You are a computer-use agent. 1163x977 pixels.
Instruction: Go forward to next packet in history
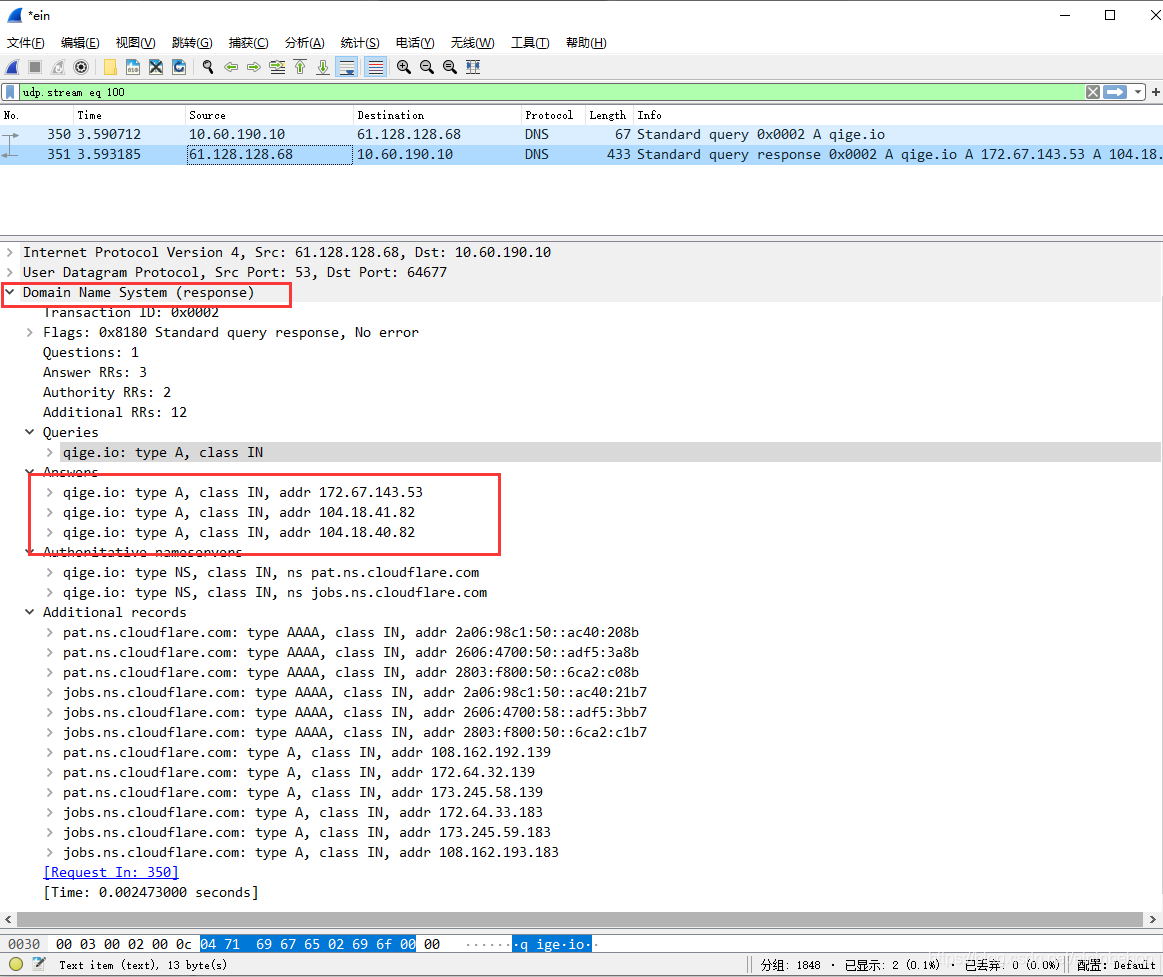coord(254,68)
